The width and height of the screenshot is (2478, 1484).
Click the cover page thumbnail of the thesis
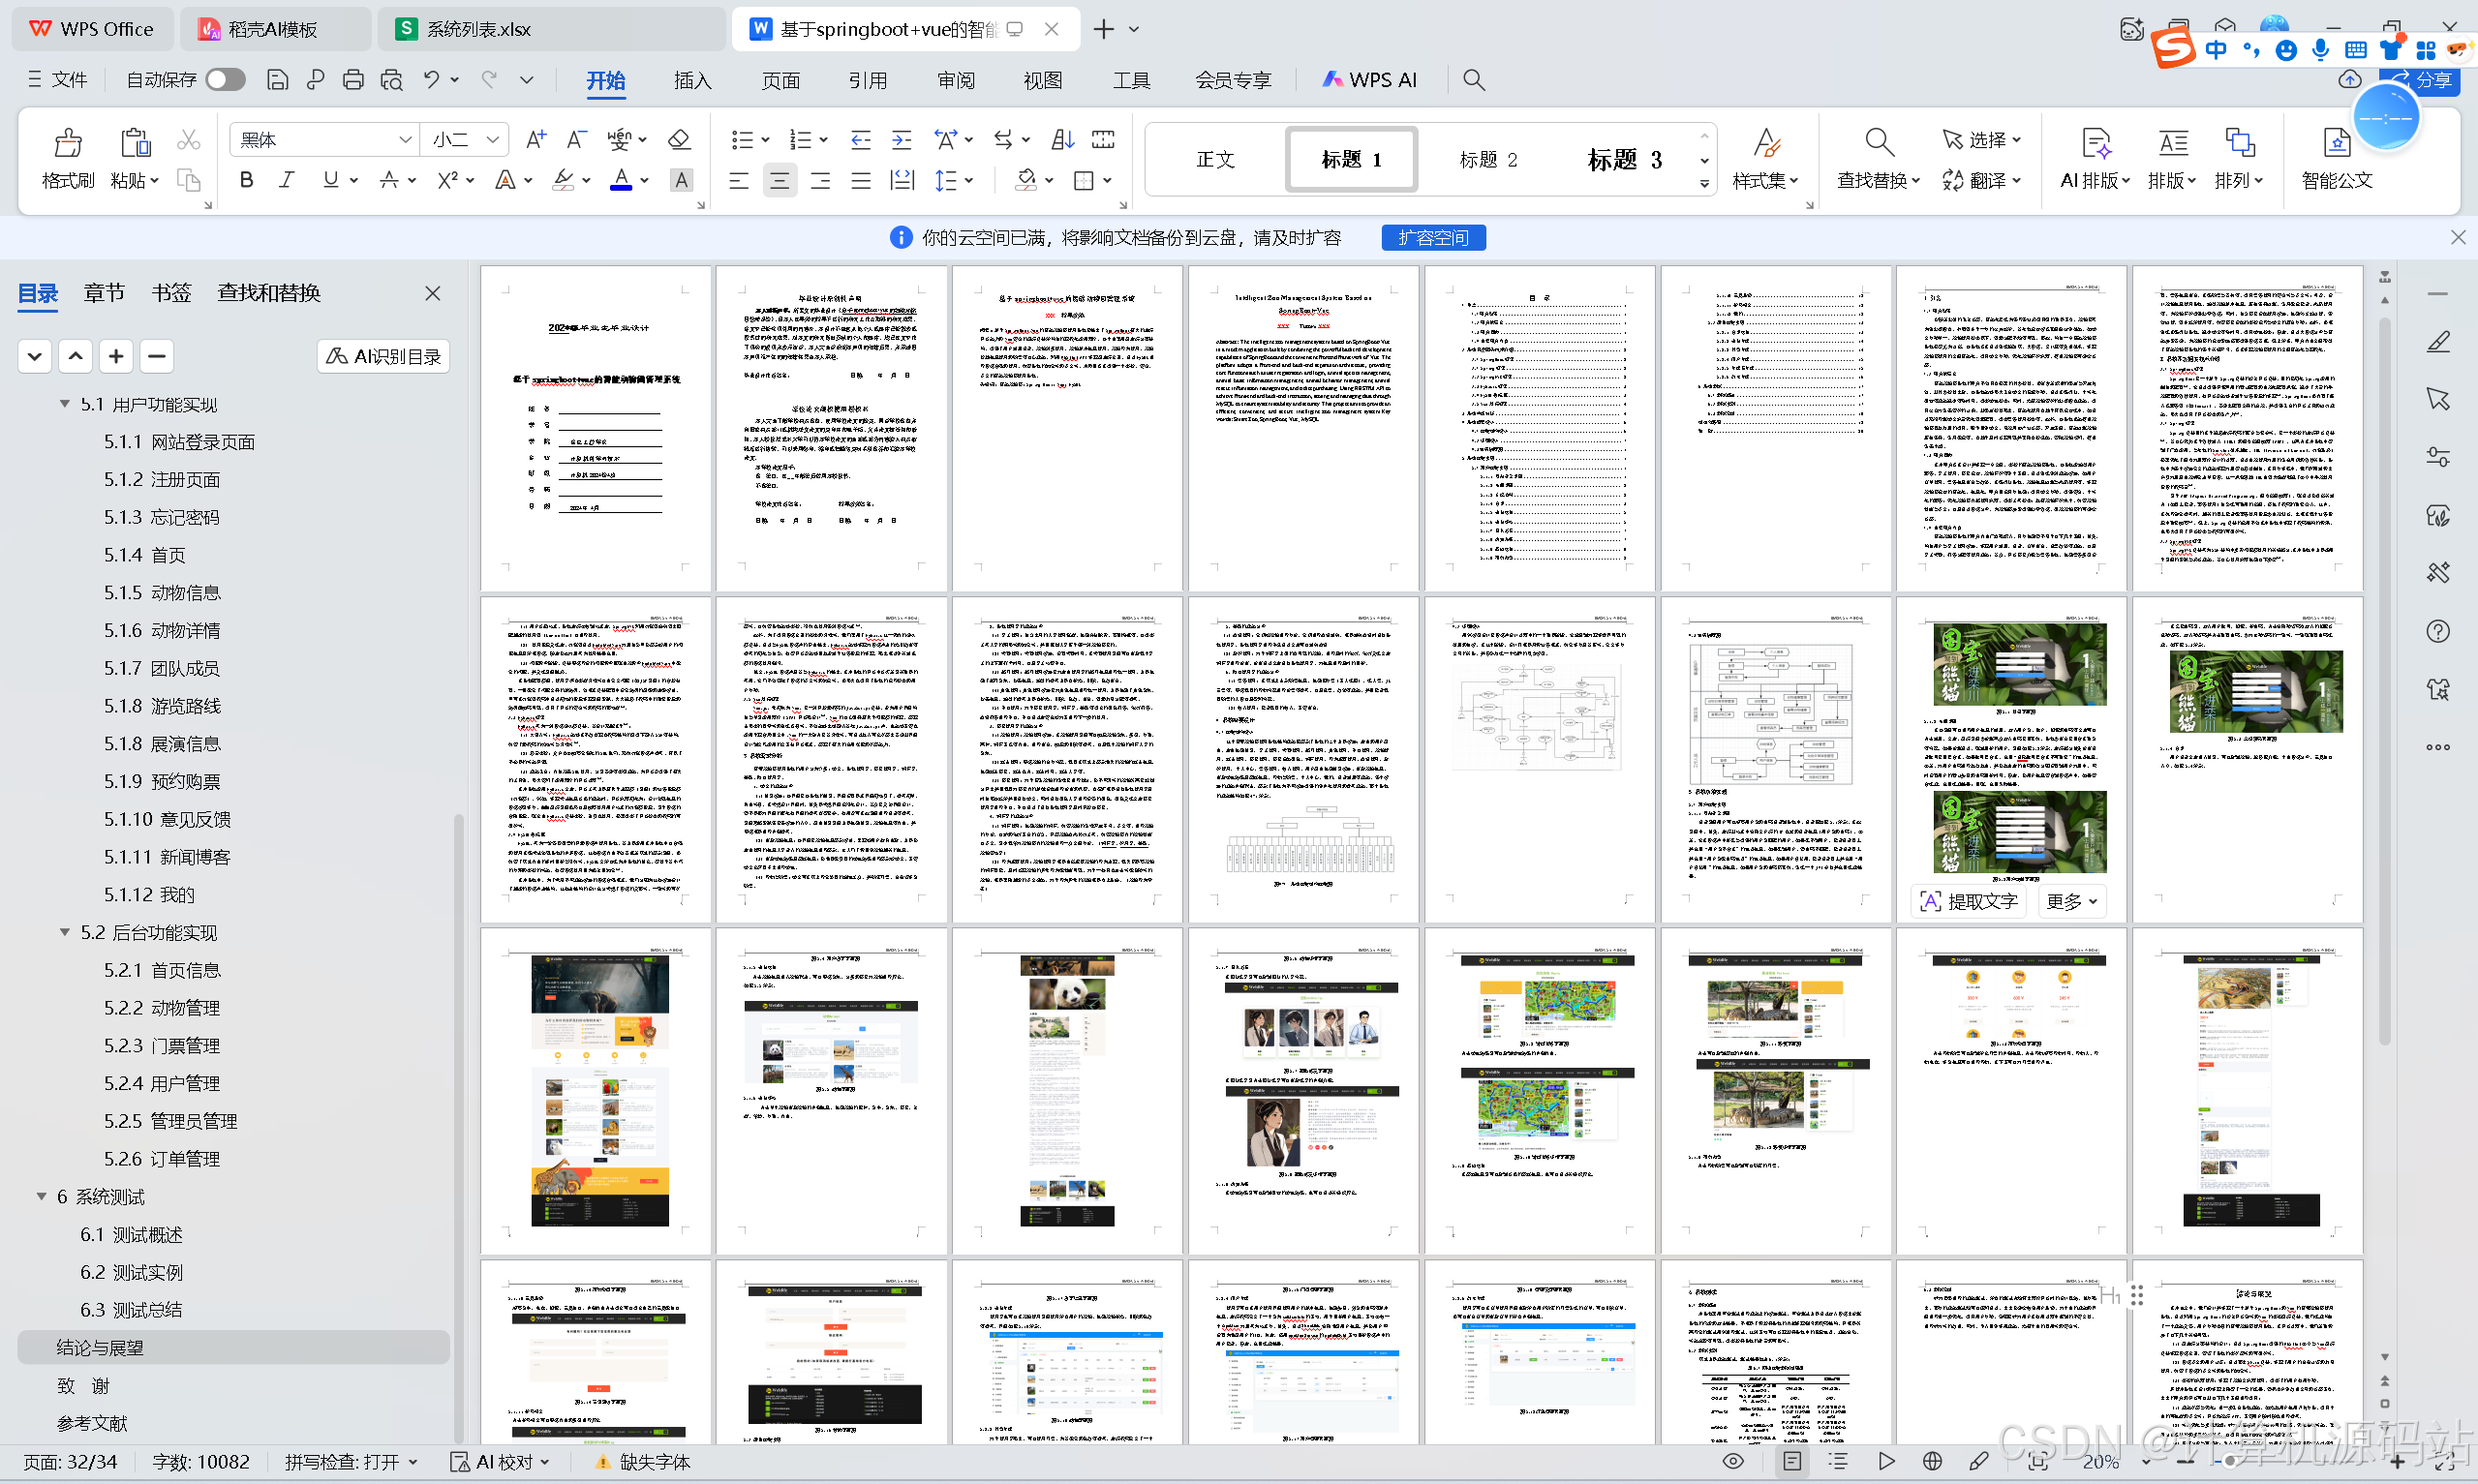596,429
